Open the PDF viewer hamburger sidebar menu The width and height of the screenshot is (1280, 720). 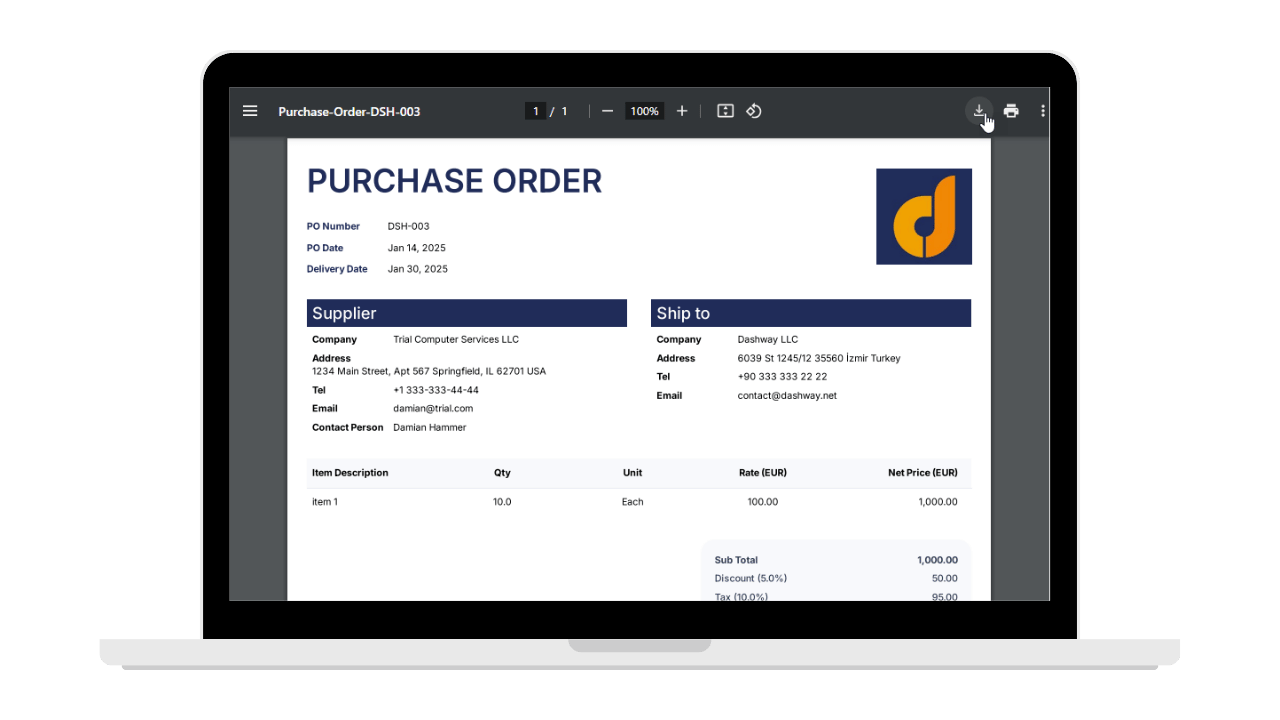pos(250,111)
